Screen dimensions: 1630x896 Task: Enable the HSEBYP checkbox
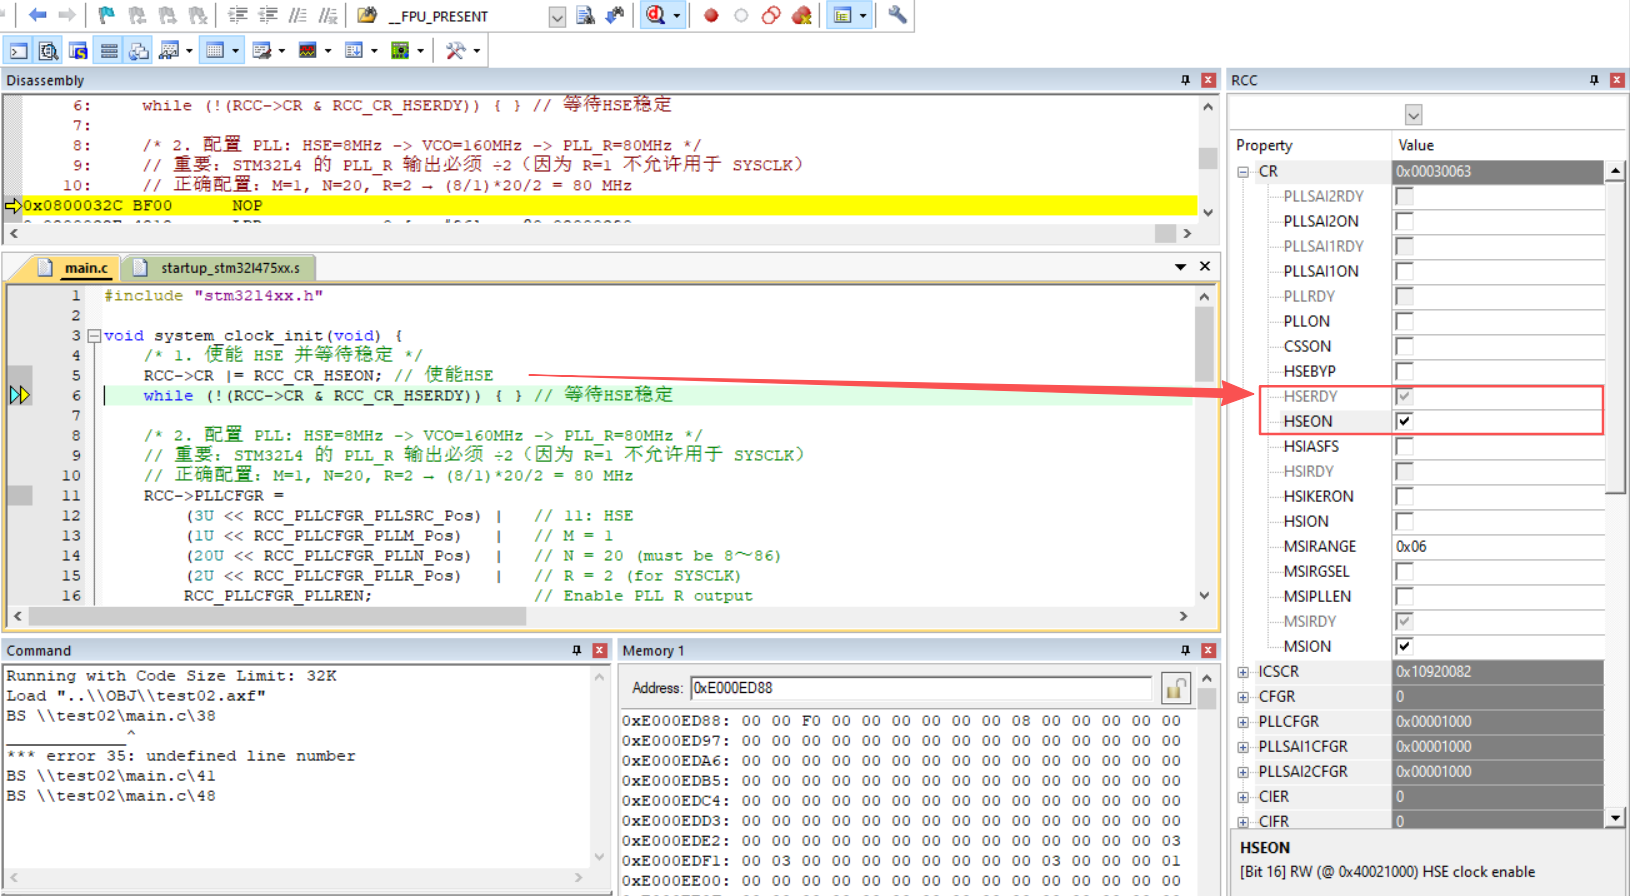pos(1404,371)
